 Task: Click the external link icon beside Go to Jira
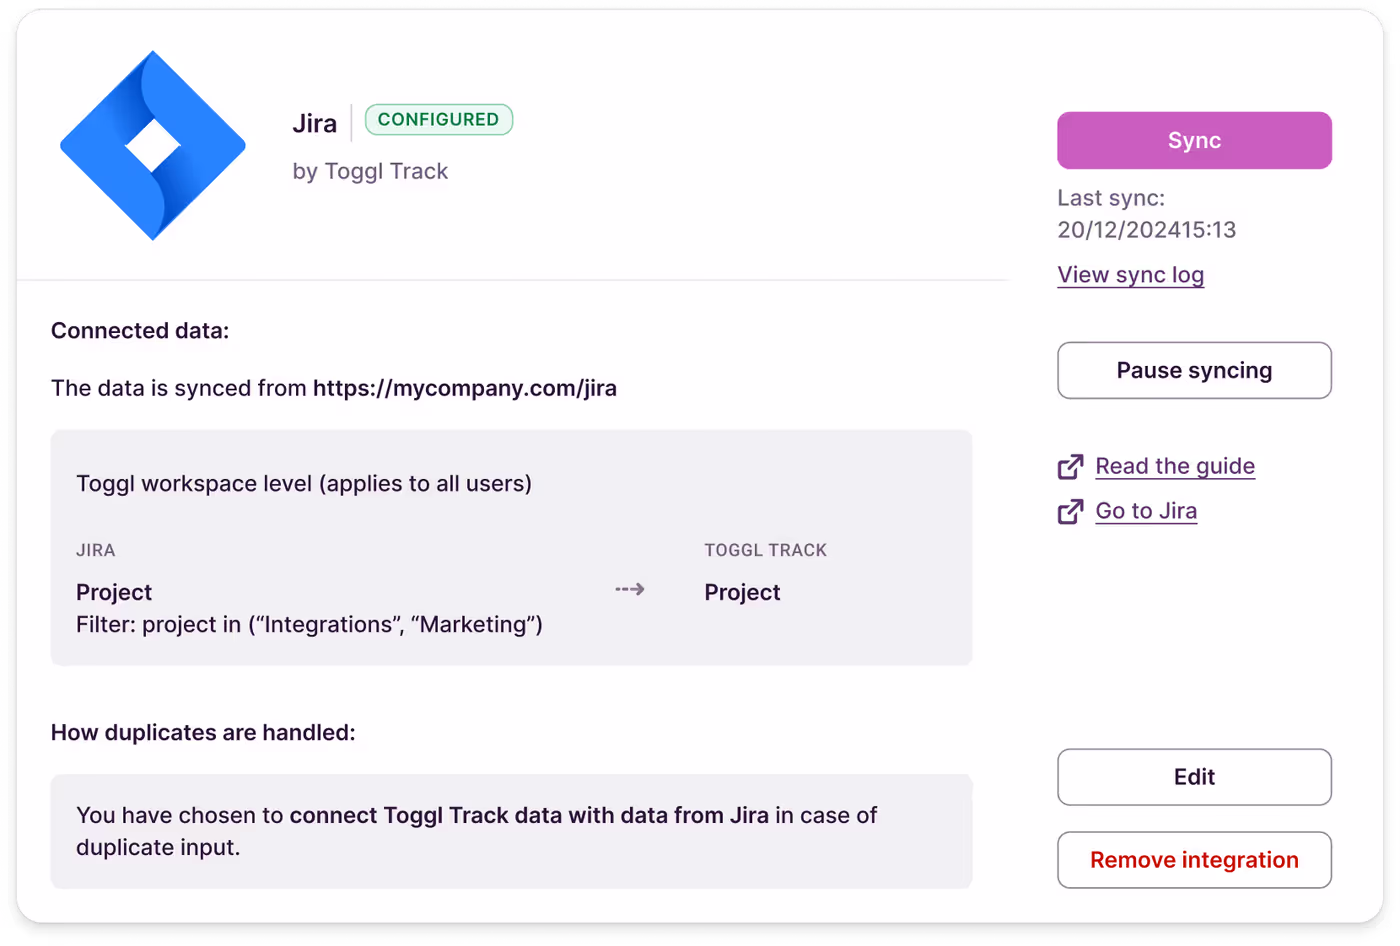1070,512
